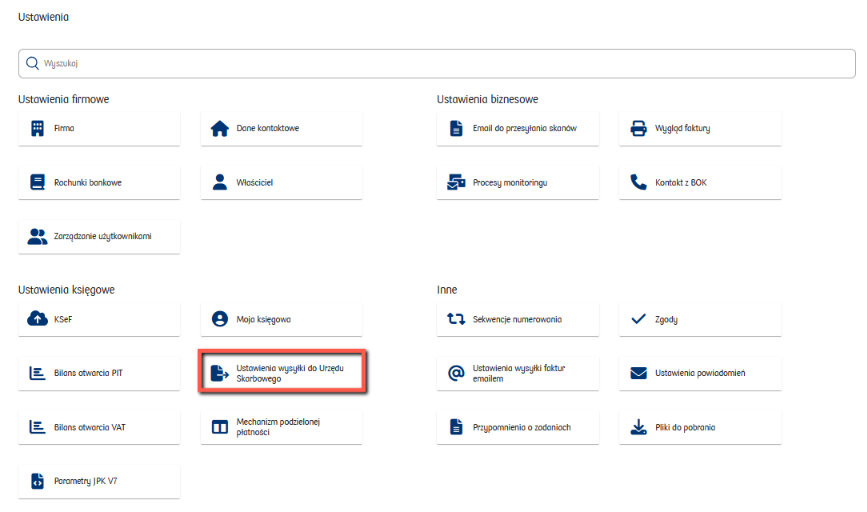Click the printer icon for Wygląd faktury
The height and width of the screenshot is (512, 867).
639,128
